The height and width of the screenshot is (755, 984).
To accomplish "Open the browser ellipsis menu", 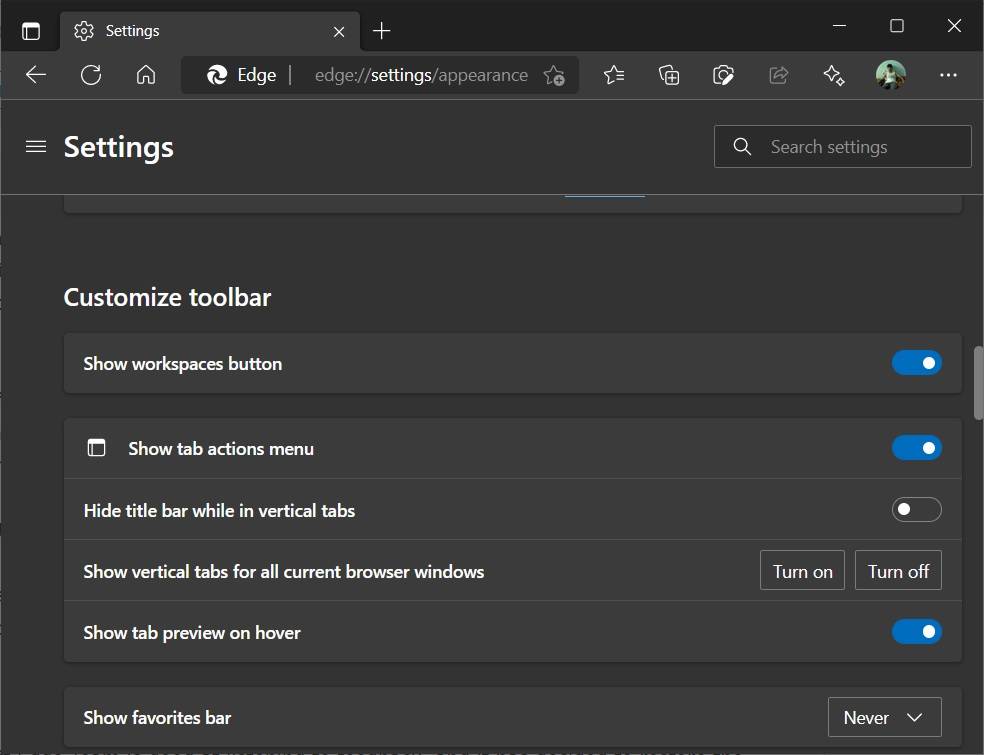I will coord(948,75).
